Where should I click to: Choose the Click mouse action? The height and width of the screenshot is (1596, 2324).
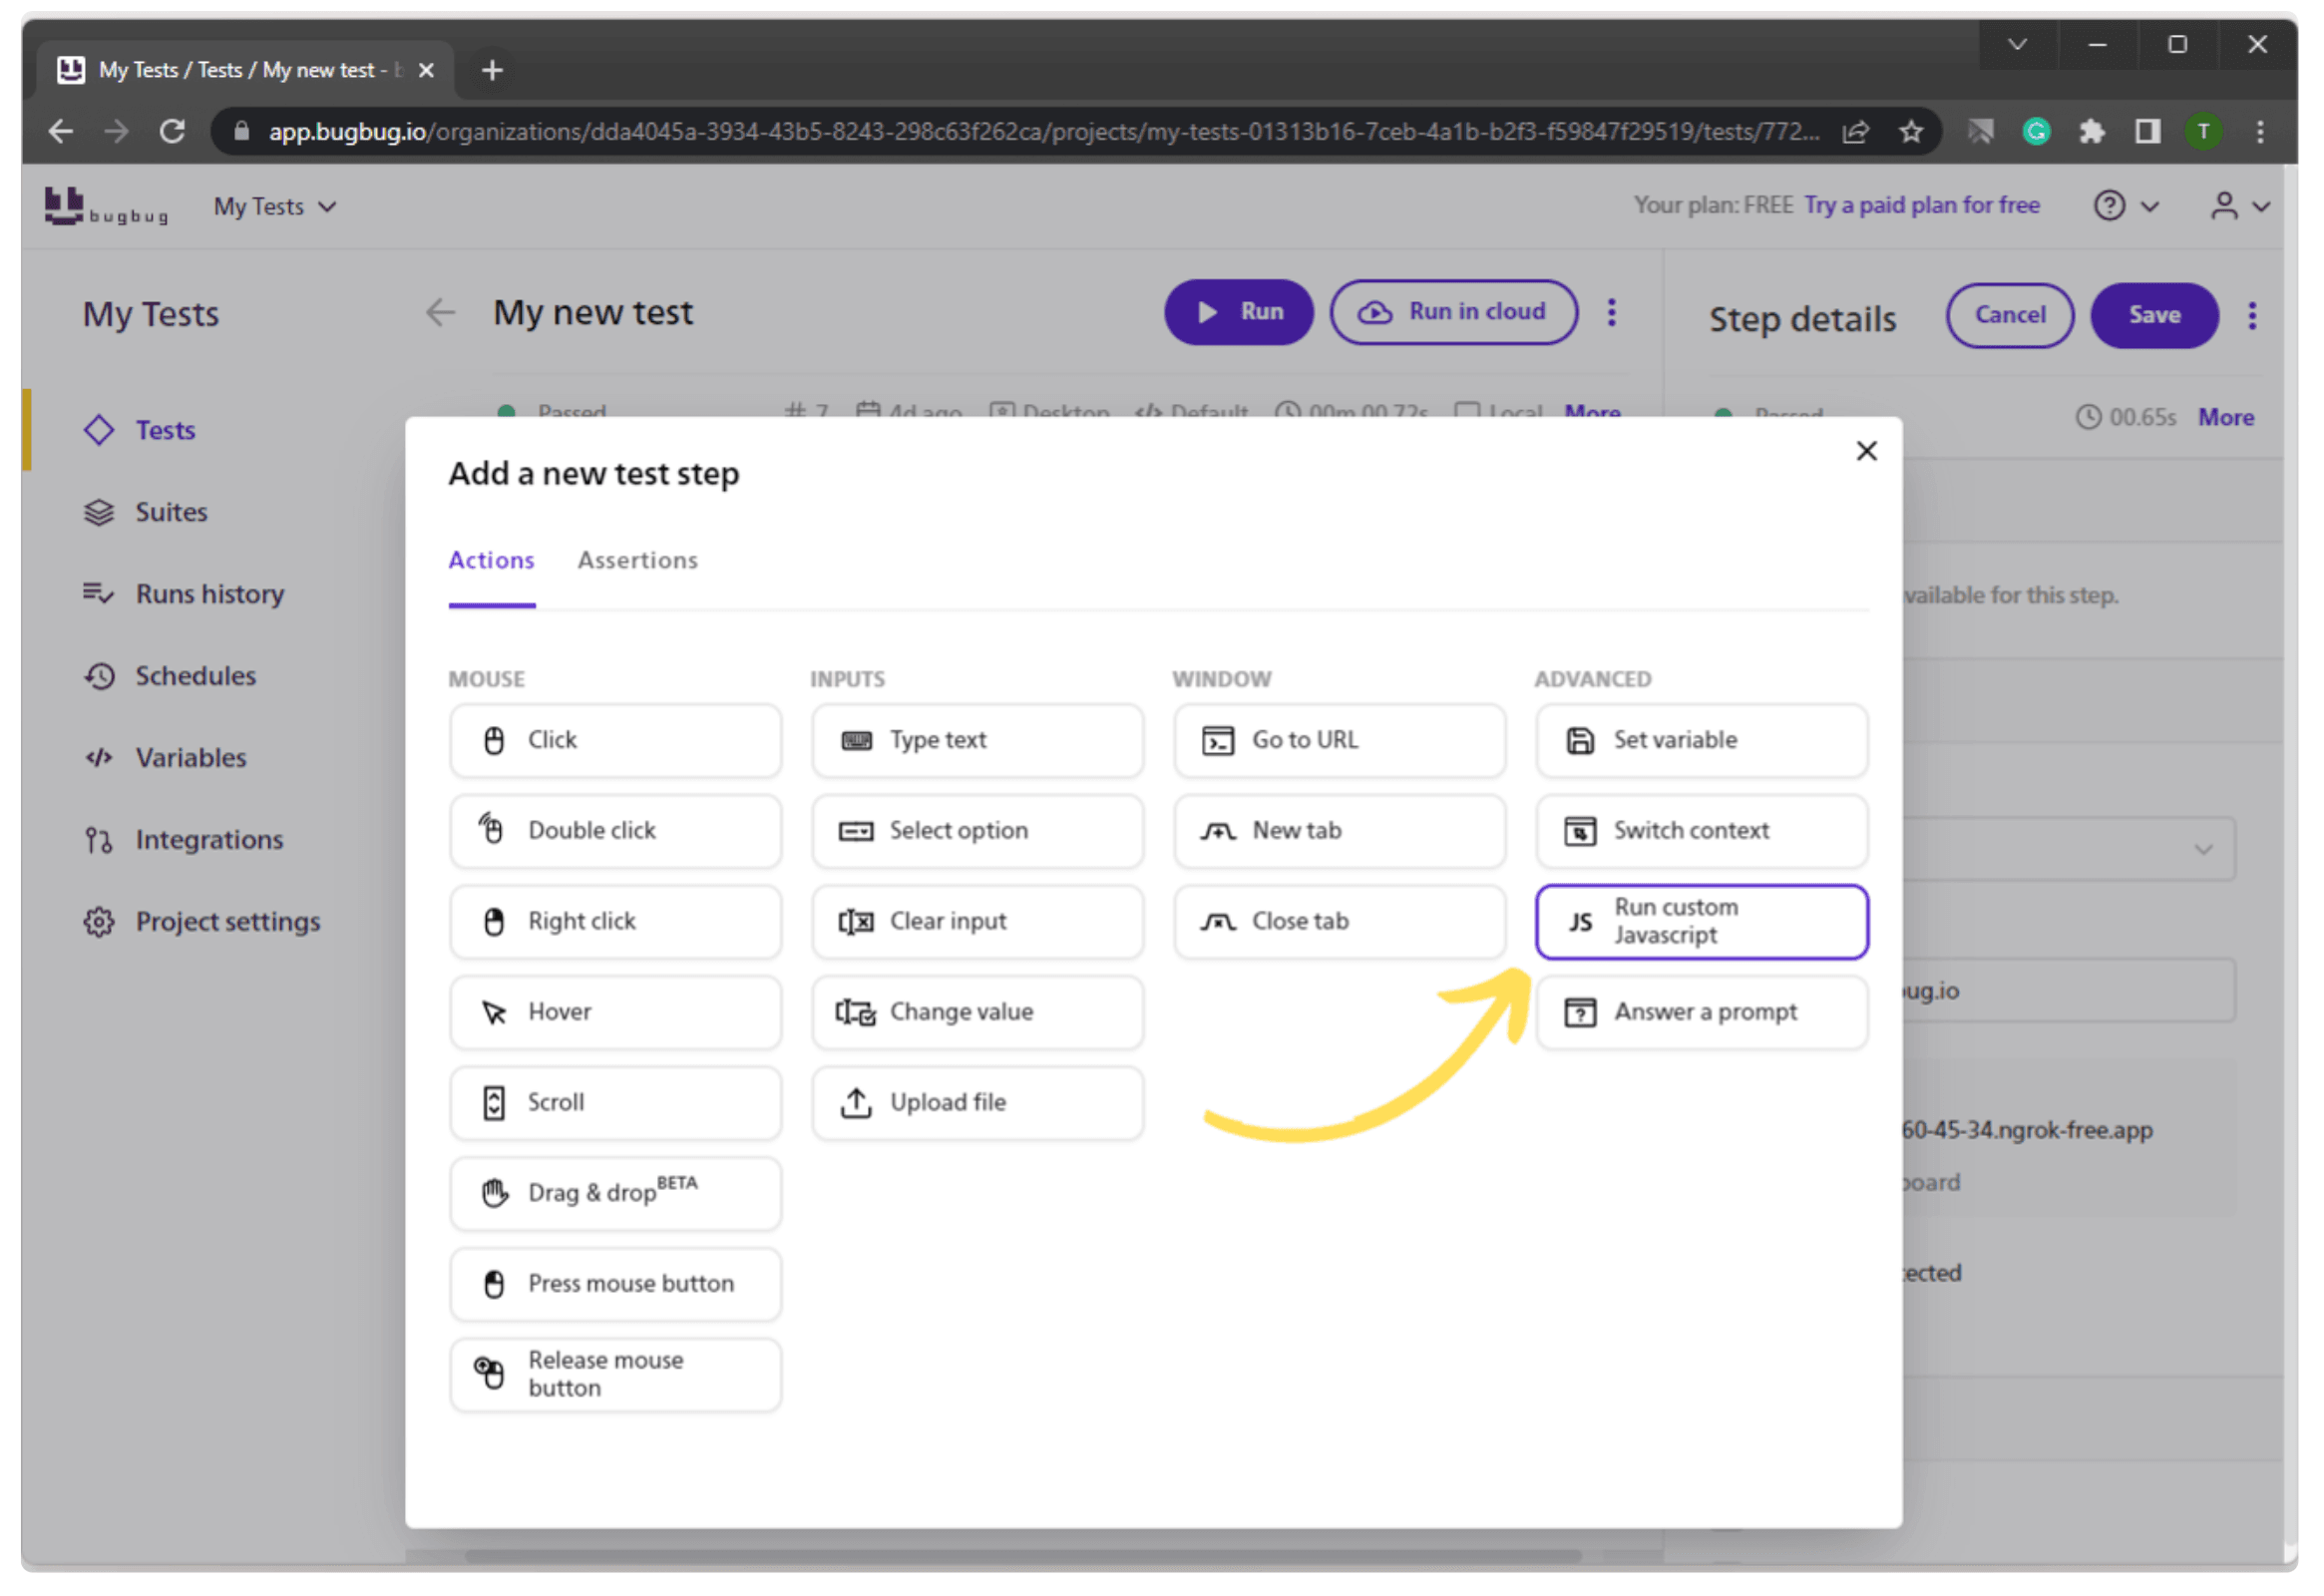point(615,741)
